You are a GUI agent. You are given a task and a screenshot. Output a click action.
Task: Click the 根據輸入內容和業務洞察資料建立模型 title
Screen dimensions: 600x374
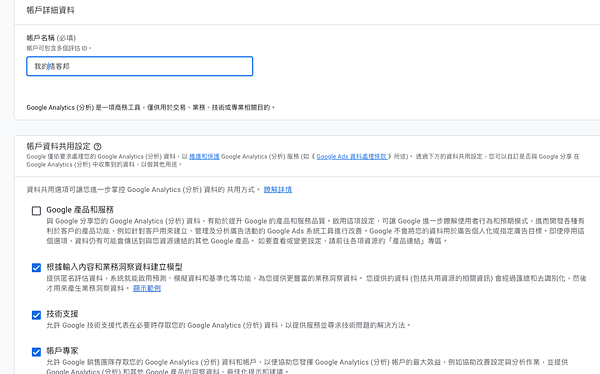click(x=114, y=267)
